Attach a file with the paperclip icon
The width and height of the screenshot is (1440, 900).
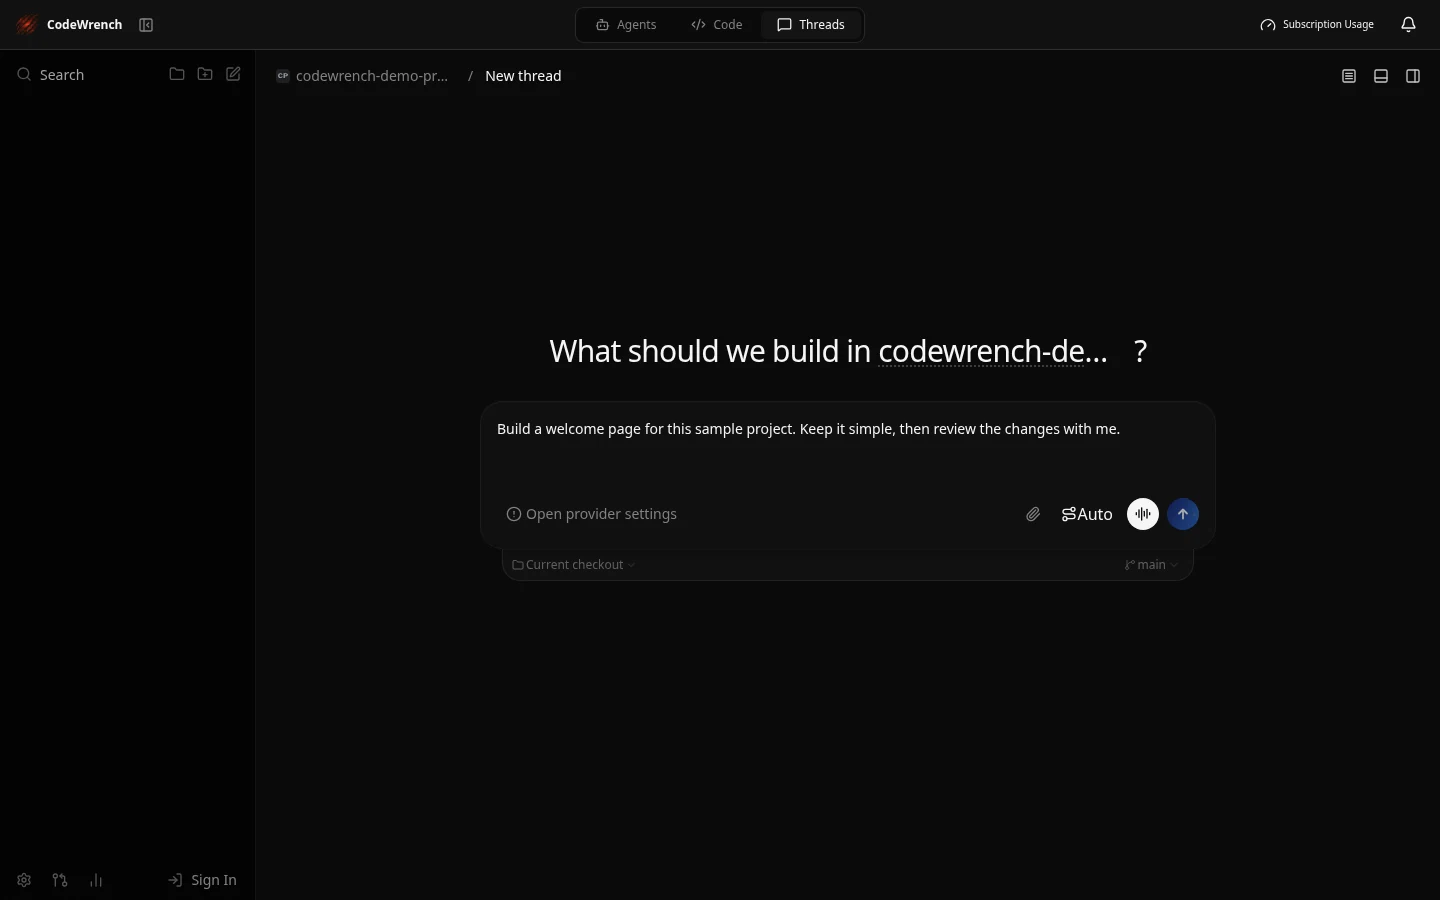(x=1033, y=514)
